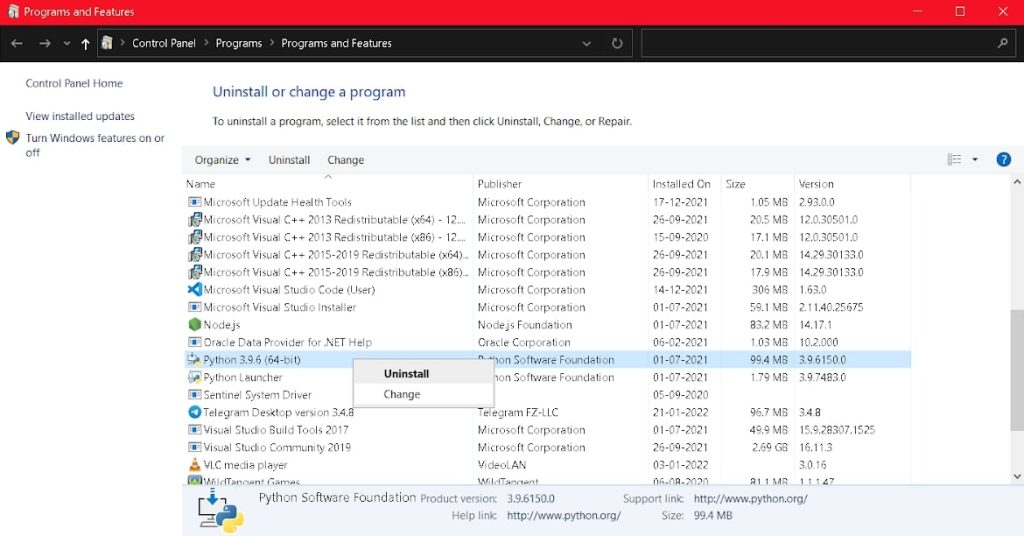Screen dimensions: 1024x536
Task: Select Visual Studio Build Tools 2017 icon
Action: pyautogui.click(x=194, y=430)
